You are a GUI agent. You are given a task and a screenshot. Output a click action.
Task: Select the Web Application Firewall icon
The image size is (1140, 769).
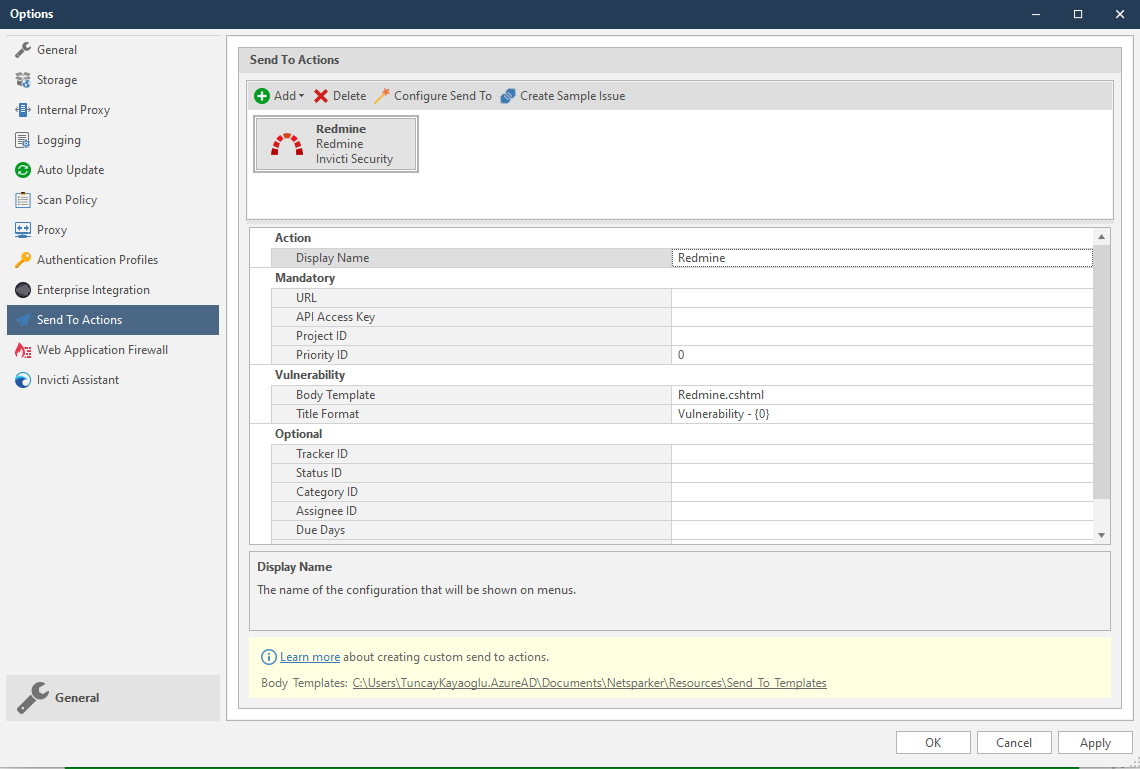pos(22,349)
